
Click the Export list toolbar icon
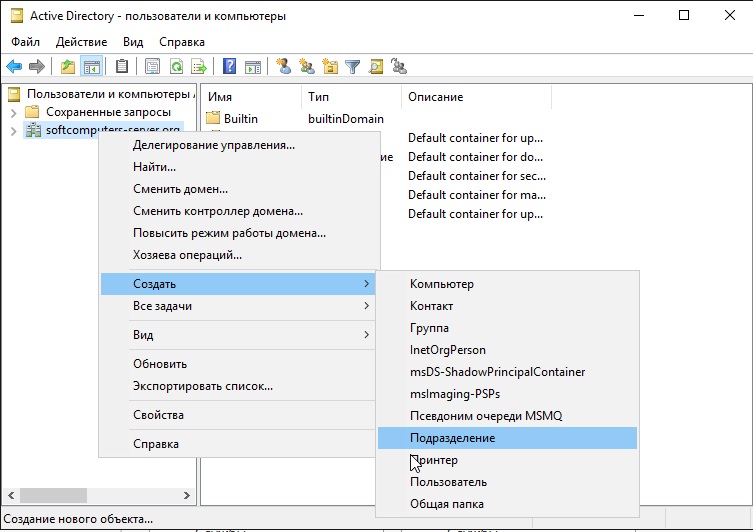(199, 67)
